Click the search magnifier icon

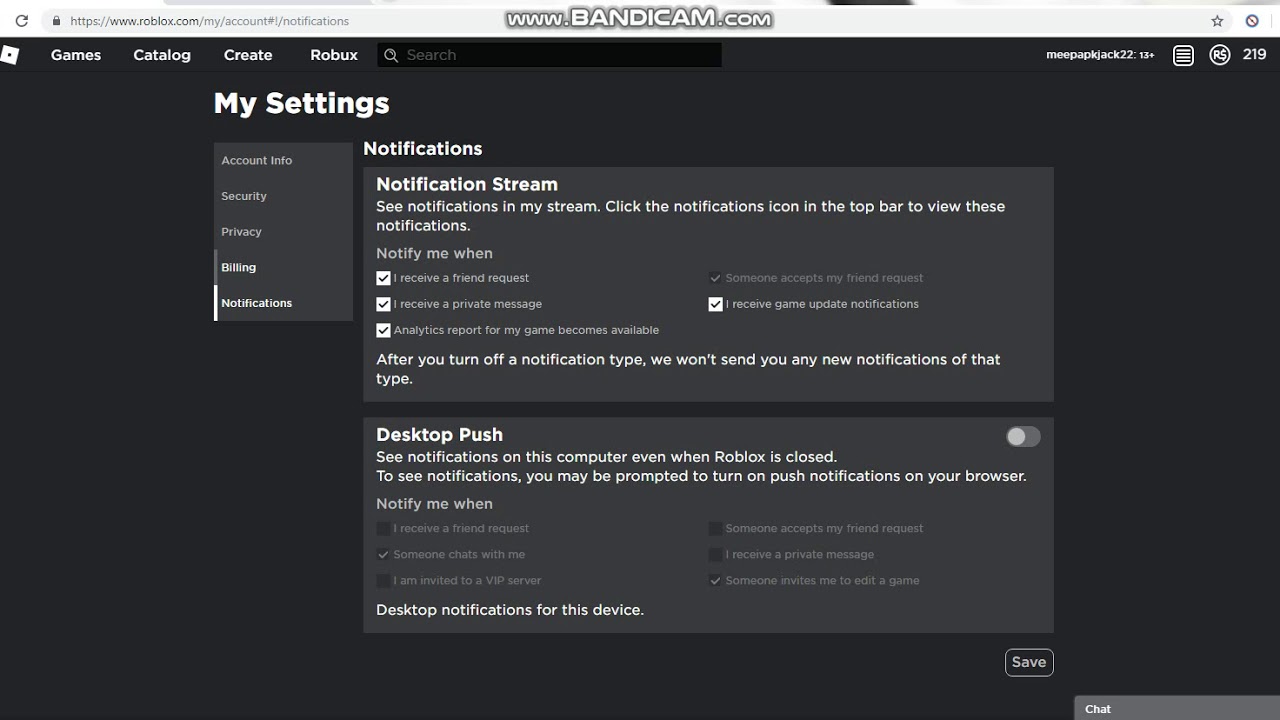[x=391, y=56]
